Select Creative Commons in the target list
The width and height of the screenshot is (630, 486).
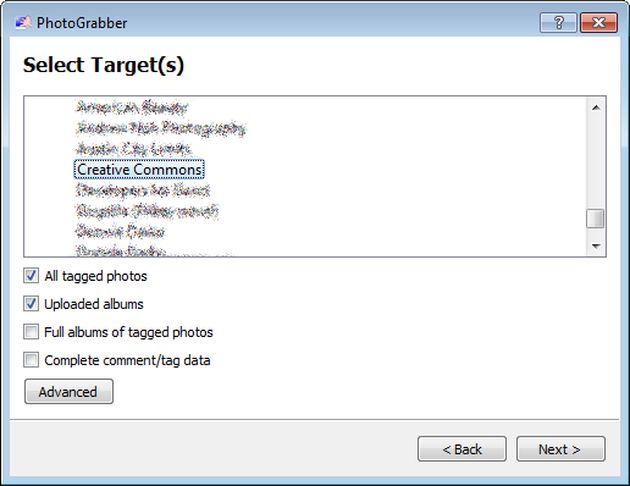(x=139, y=169)
